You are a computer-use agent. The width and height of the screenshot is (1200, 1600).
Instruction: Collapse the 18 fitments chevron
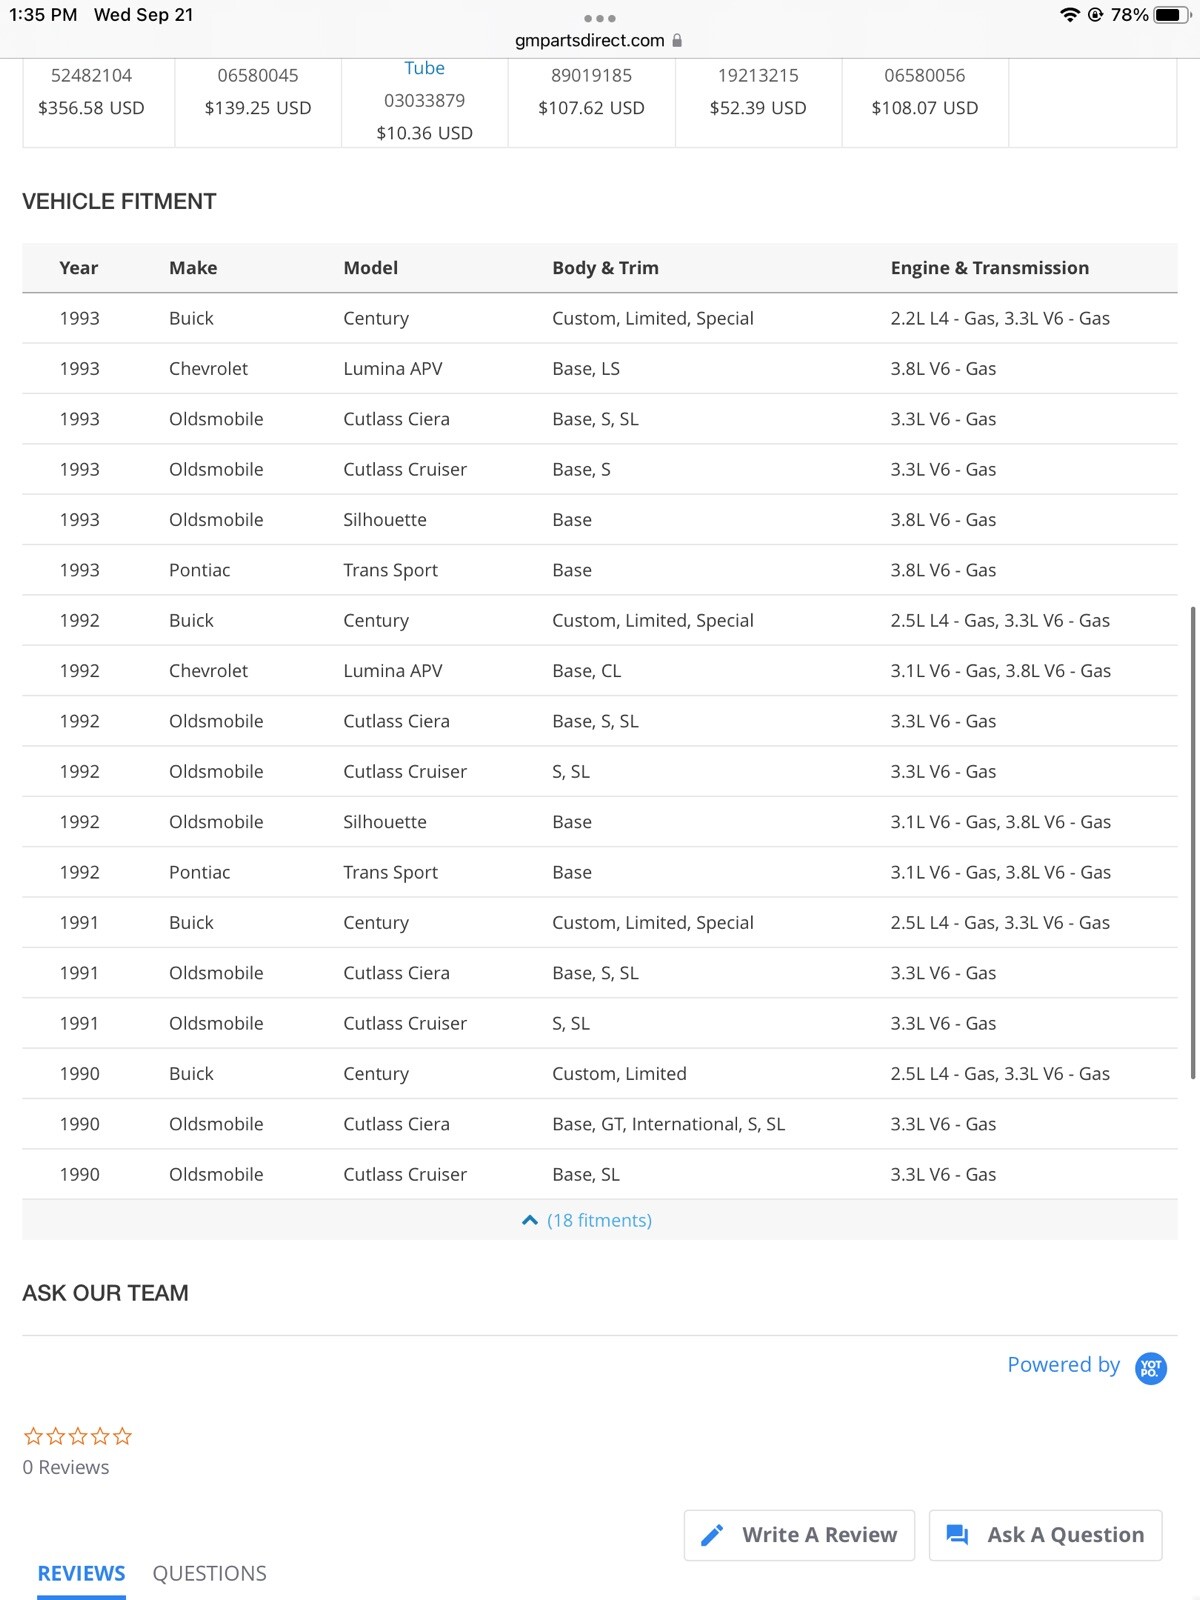pos(530,1220)
